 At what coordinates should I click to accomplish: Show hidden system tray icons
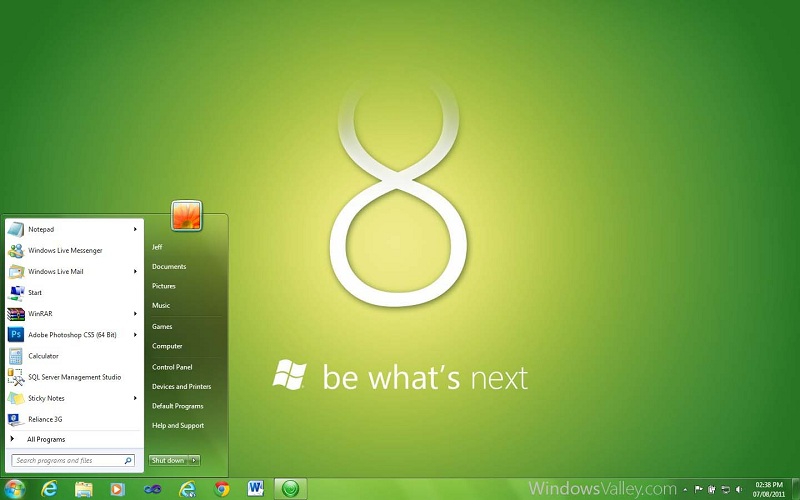coord(685,490)
